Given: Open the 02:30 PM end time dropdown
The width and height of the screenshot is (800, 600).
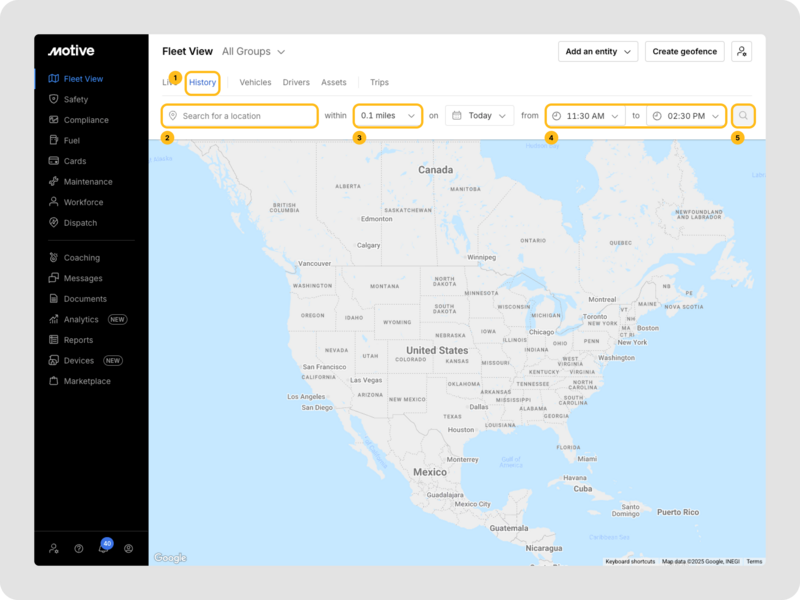Looking at the screenshot, I should pos(686,116).
